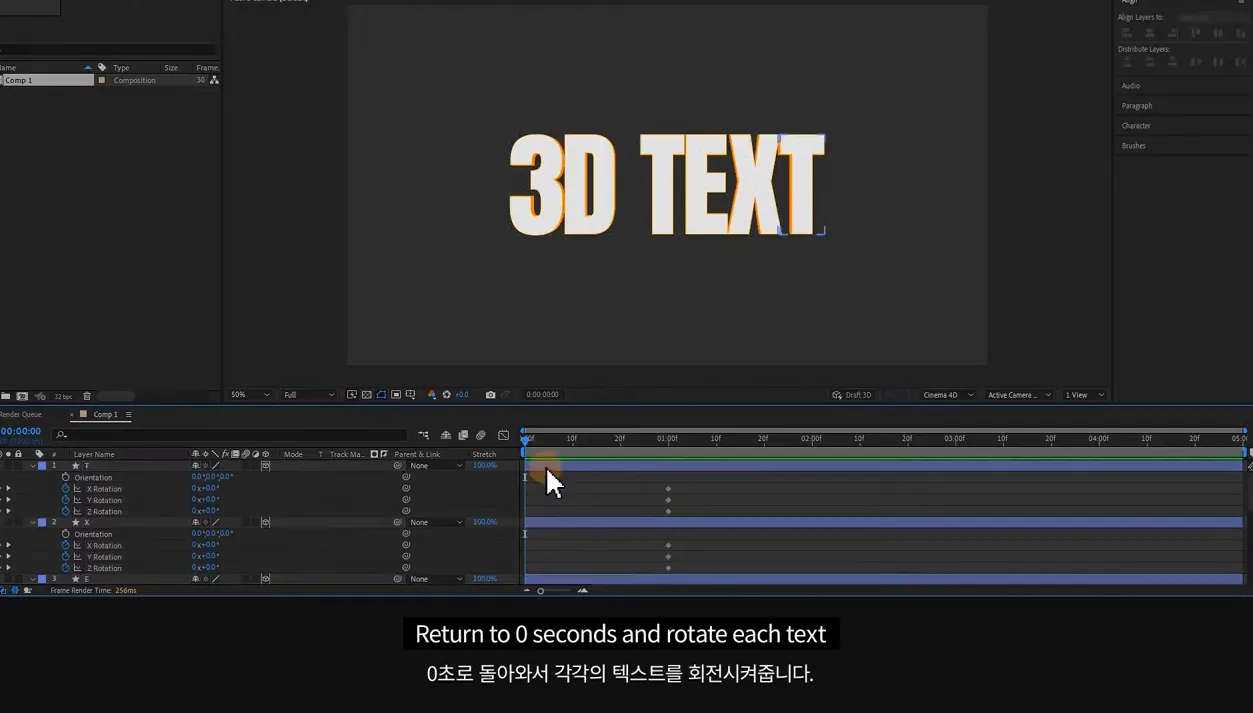Screen dimensions: 1253x713
Task: Click the reset exposure icon
Action: point(446,395)
